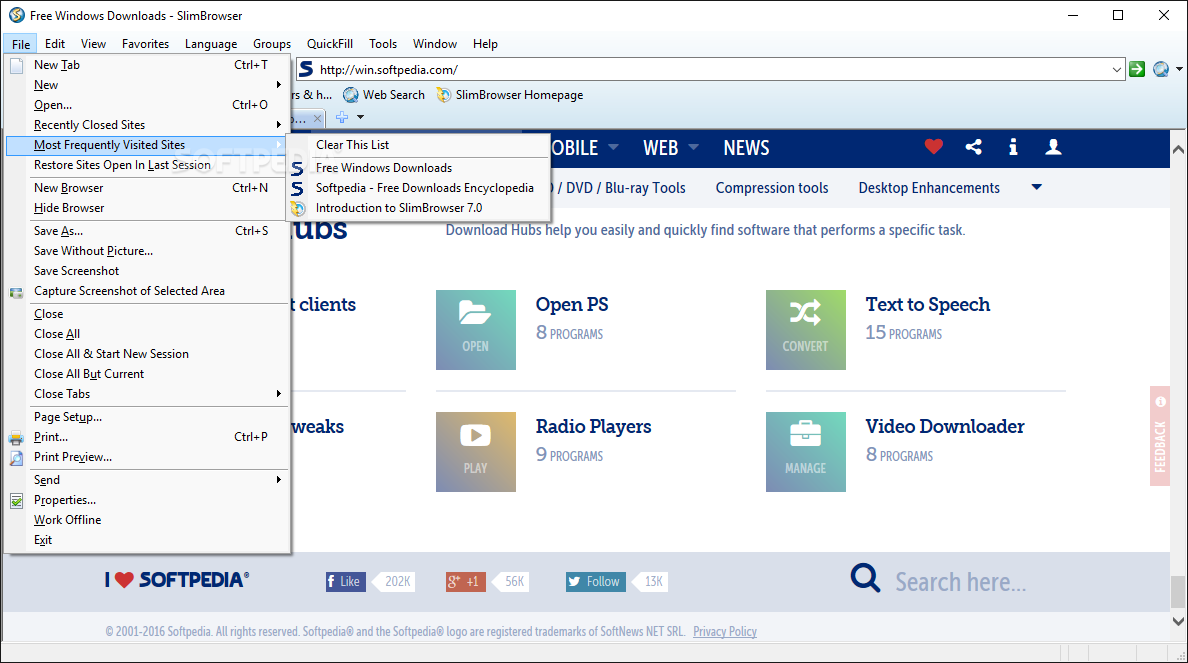The height and width of the screenshot is (663, 1188).
Task: Click the search magnifier icon
Action: (865, 578)
